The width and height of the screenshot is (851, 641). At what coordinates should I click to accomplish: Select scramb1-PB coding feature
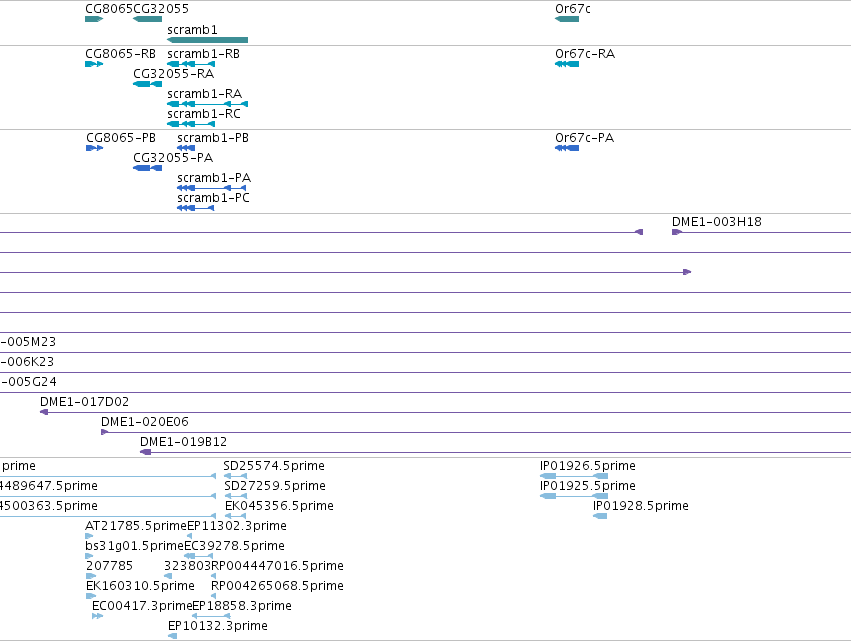[x=186, y=148]
